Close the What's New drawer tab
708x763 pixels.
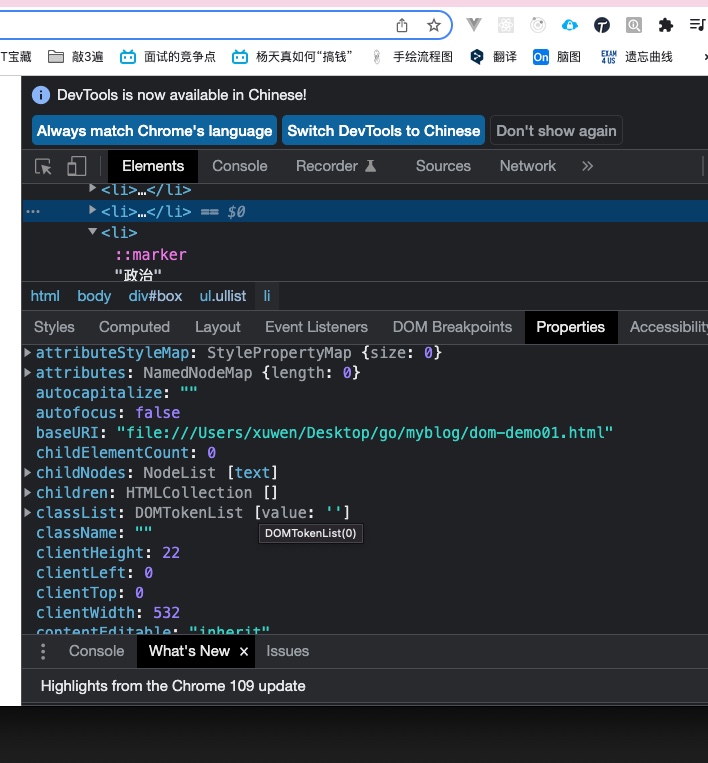(x=244, y=652)
